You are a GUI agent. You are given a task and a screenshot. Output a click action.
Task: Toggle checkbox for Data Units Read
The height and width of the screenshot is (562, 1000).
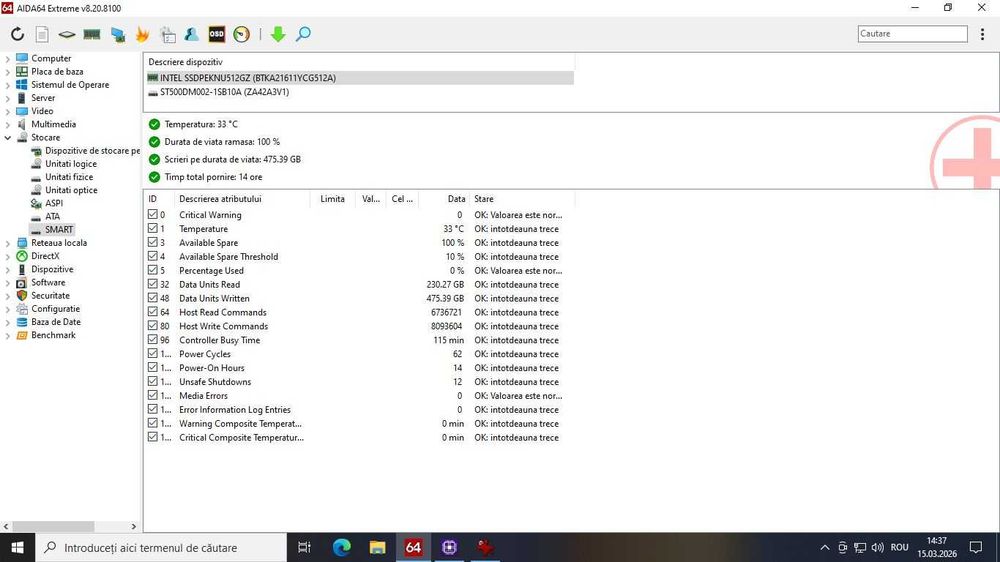(152, 285)
